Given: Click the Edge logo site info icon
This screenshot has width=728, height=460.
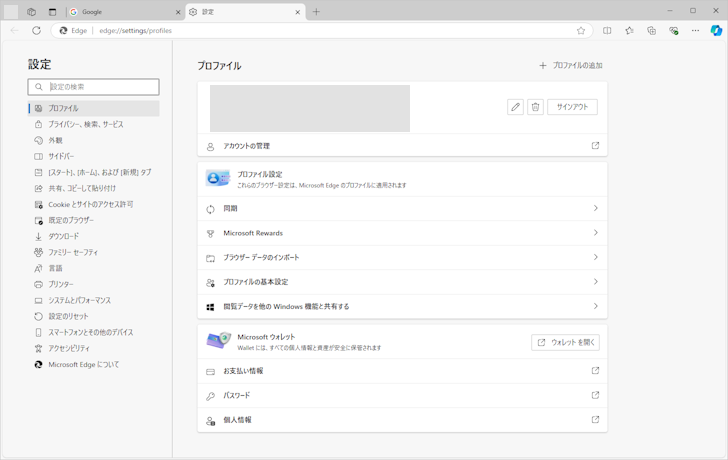Looking at the screenshot, I should [63, 31].
